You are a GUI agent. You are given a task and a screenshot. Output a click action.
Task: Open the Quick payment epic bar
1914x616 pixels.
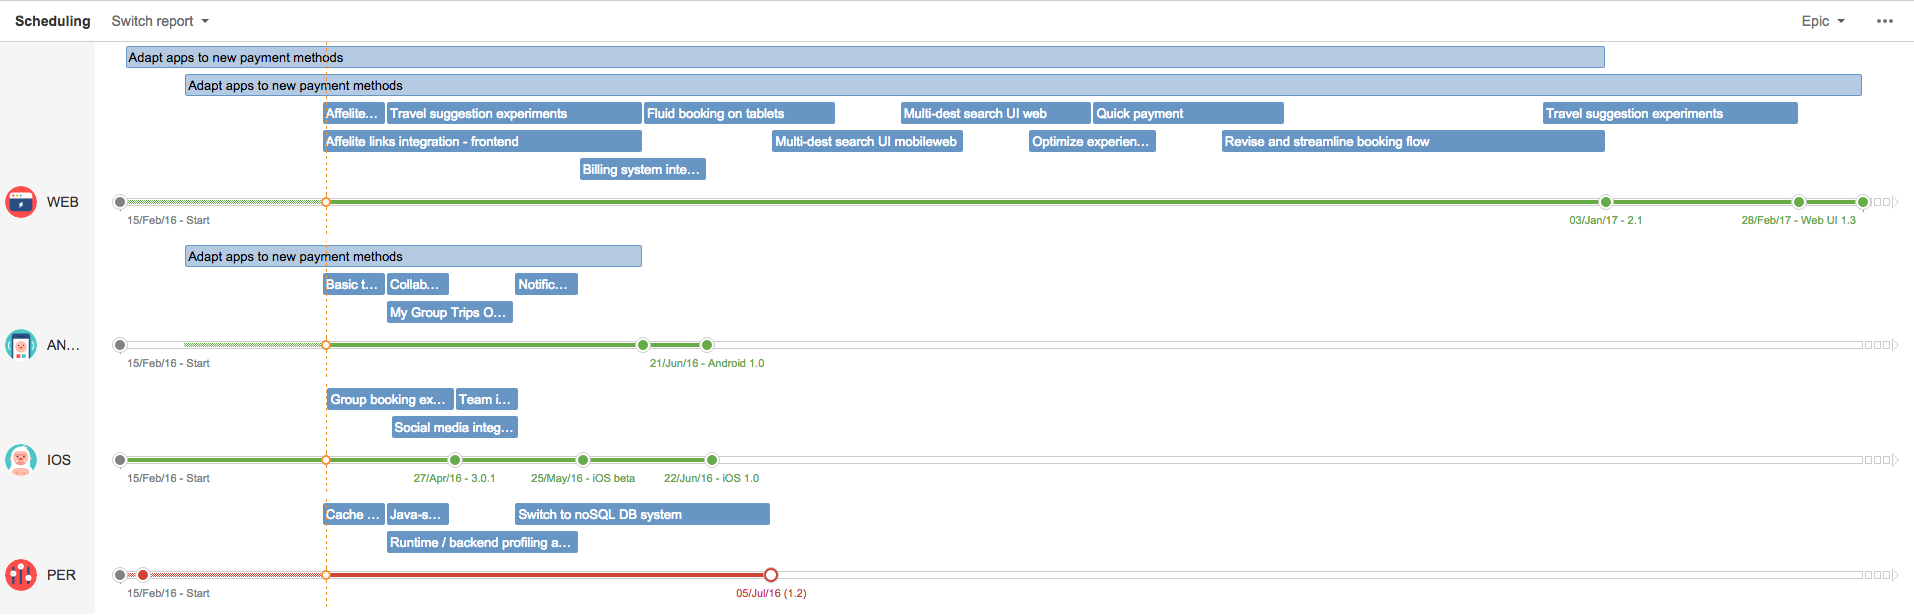1189,113
